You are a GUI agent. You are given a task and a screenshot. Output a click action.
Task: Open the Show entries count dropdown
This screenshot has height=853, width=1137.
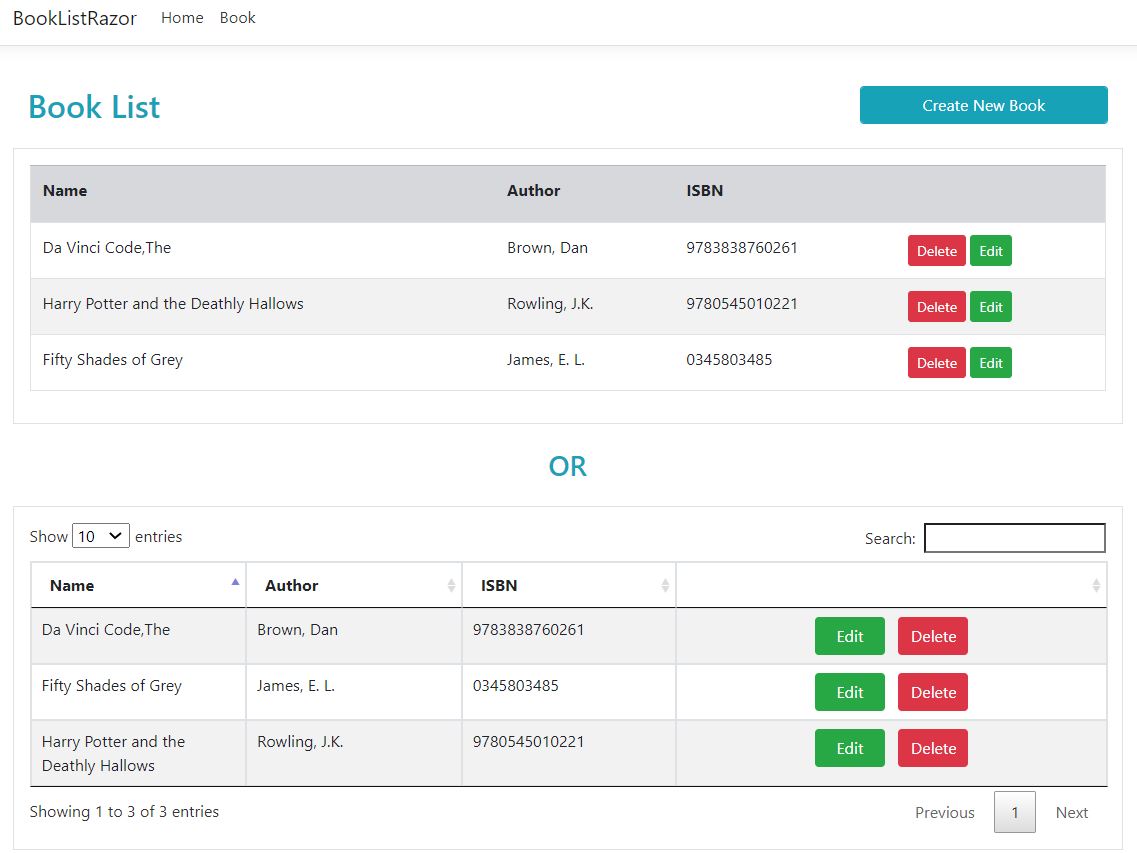101,536
